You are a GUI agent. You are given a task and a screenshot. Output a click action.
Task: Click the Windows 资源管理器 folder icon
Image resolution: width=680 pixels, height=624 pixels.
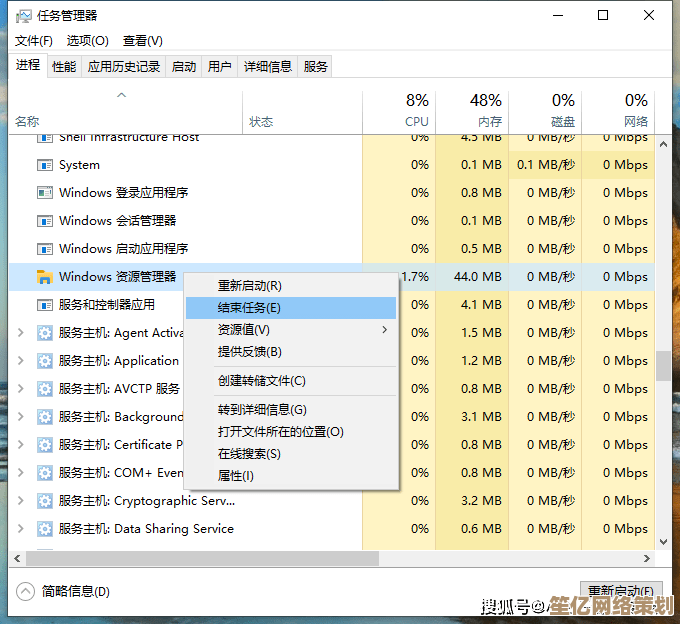point(44,277)
